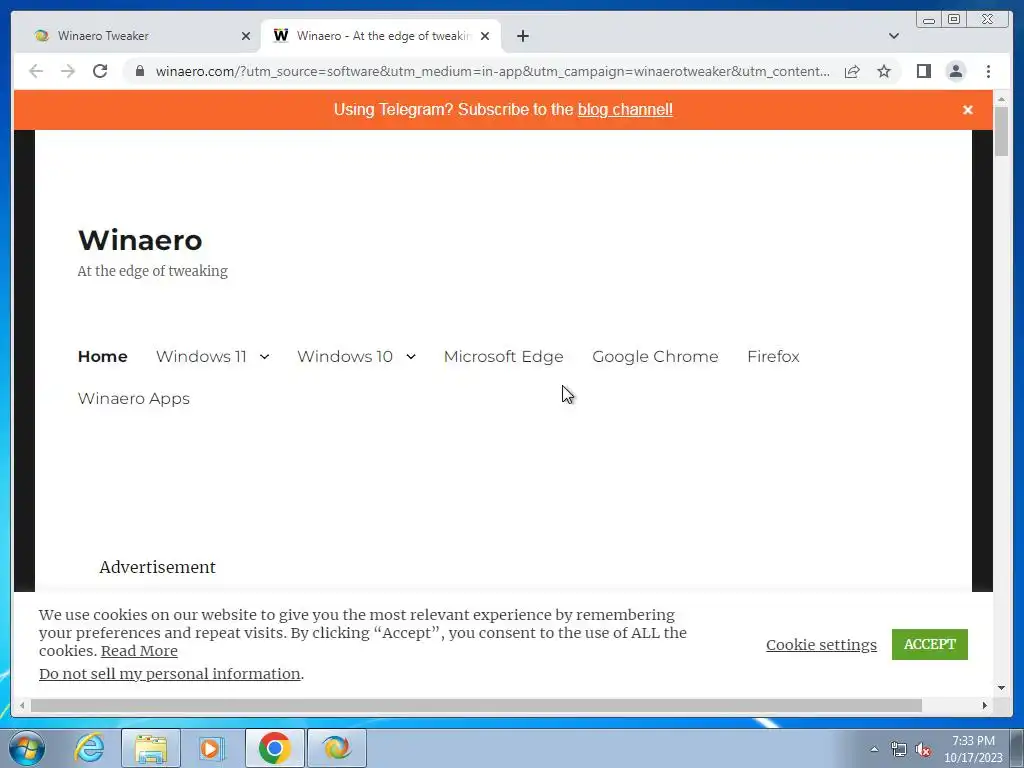Accept cookies with ACCEPT button
The image size is (1024, 768).
click(x=930, y=645)
